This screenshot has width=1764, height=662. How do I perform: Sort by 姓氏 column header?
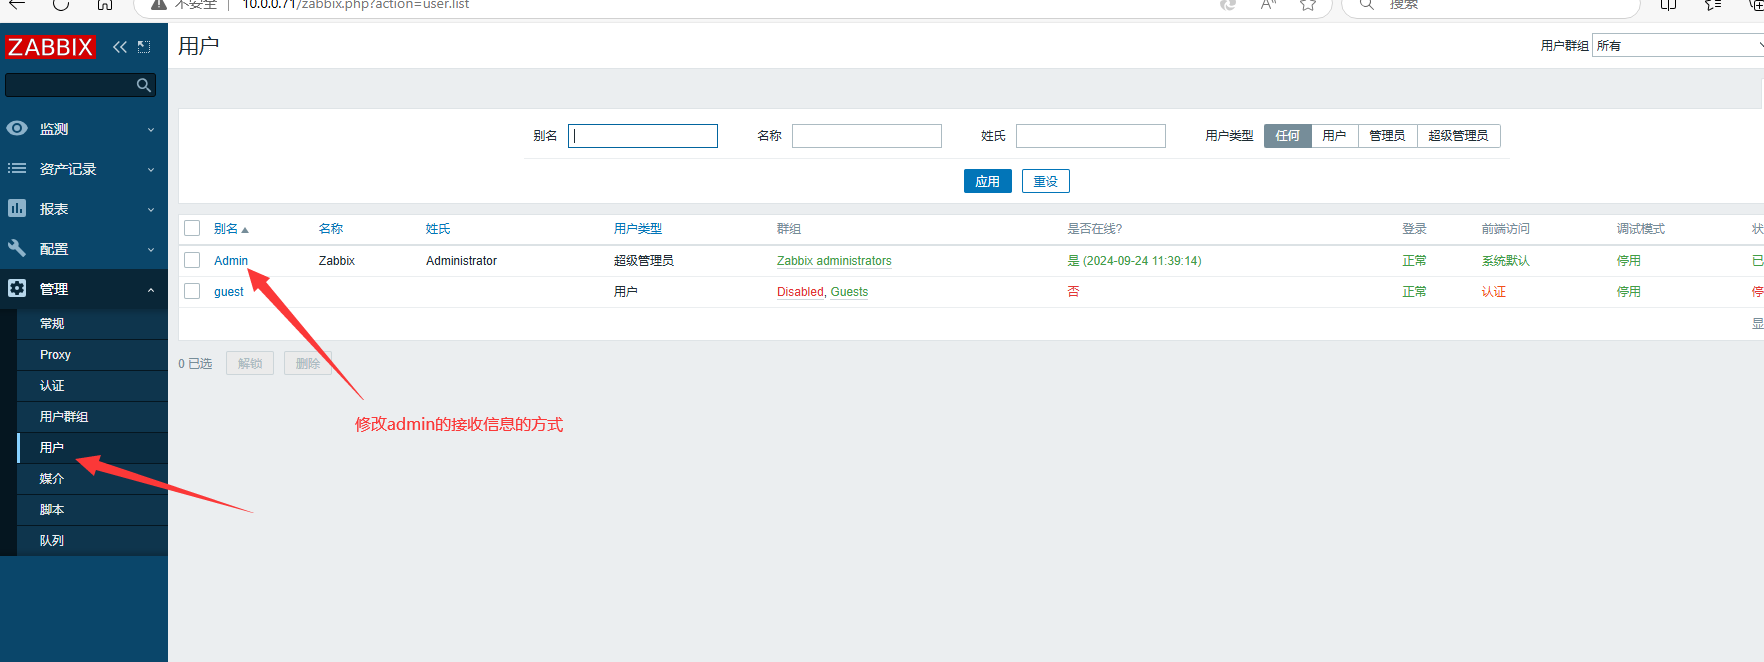[438, 229]
